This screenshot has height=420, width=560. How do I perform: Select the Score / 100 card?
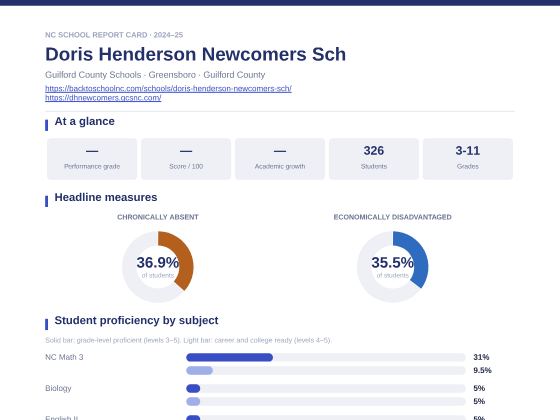click(186, 159)
